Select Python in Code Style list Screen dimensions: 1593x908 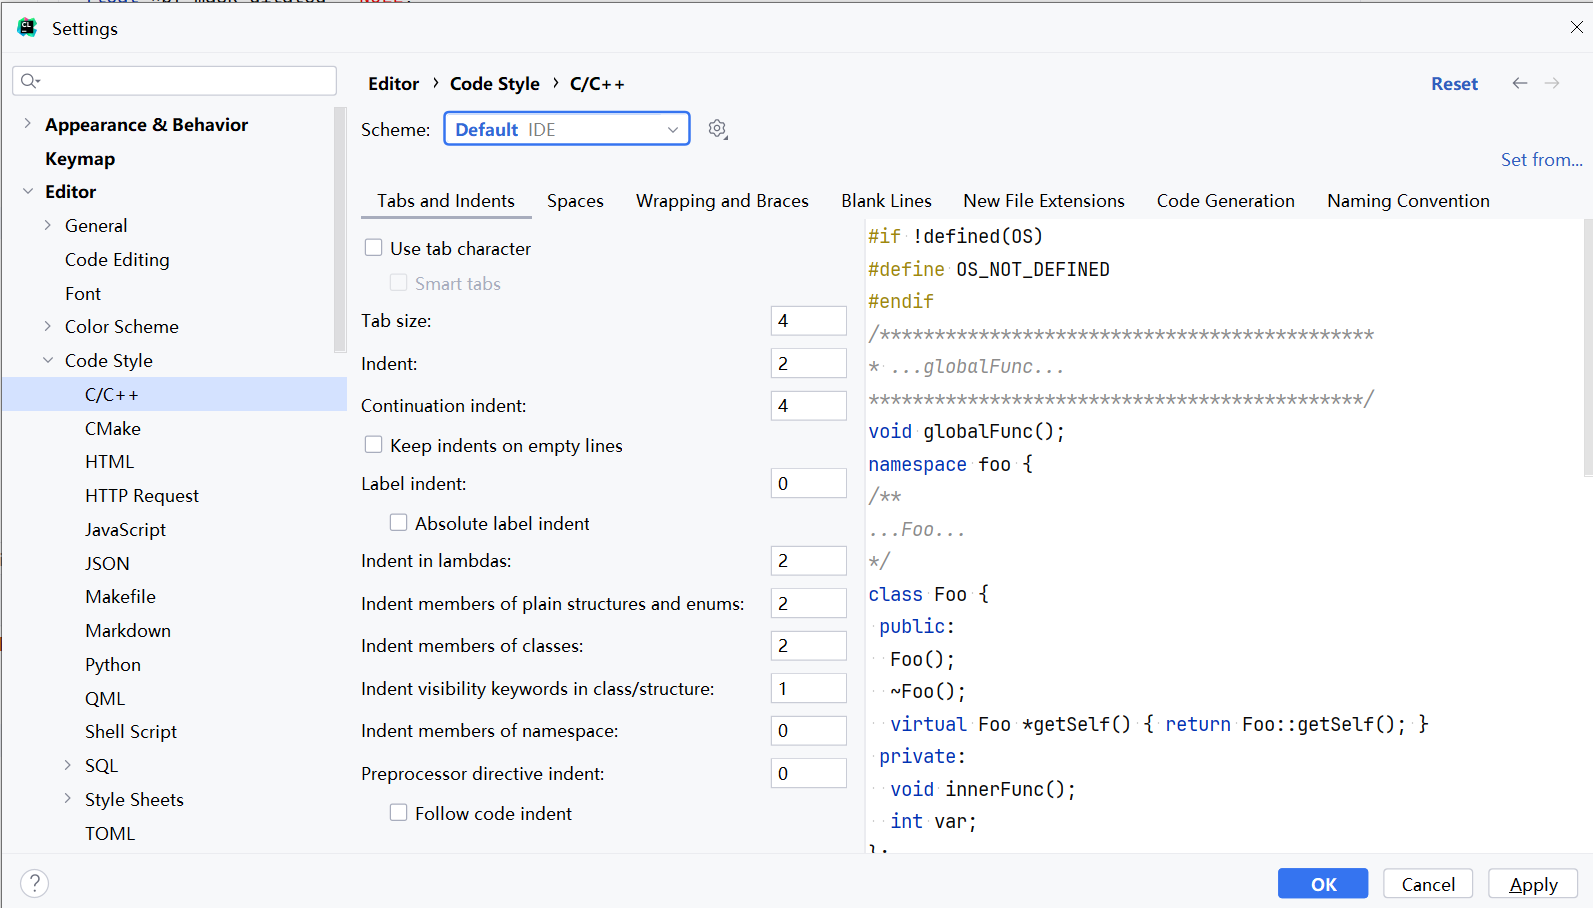[113, 665]
